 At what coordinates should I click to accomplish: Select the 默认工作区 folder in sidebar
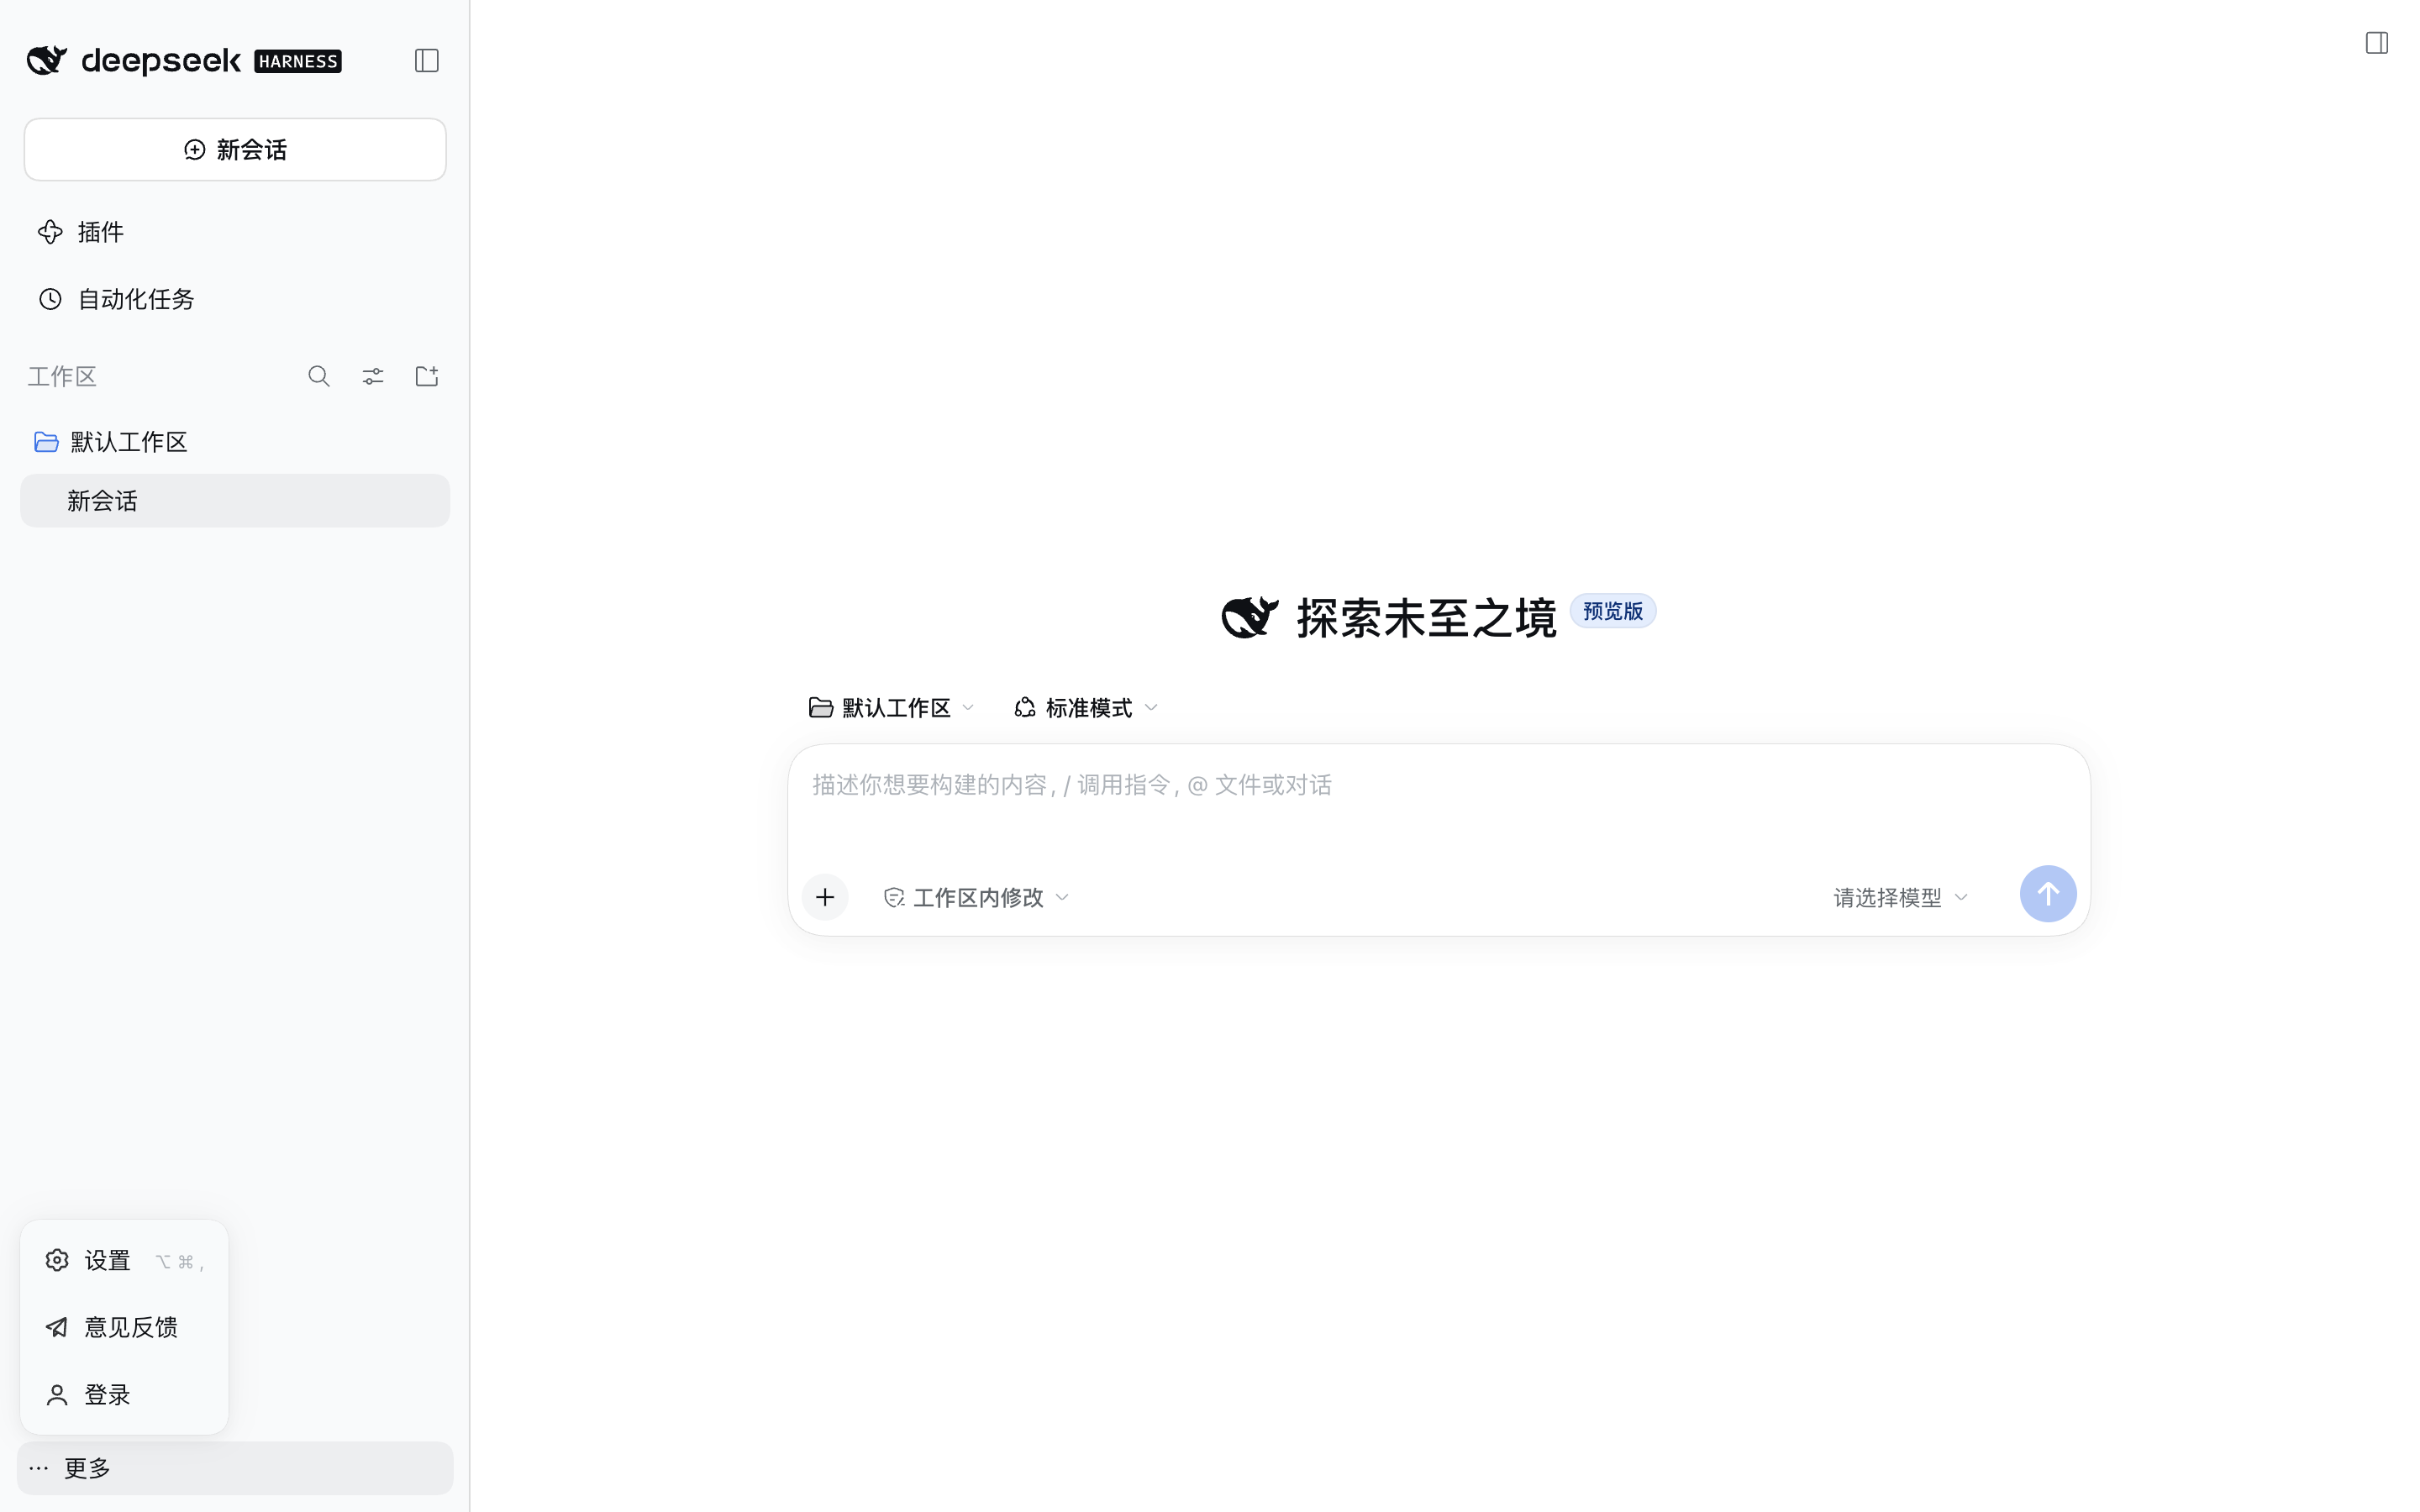click(235, 442)
